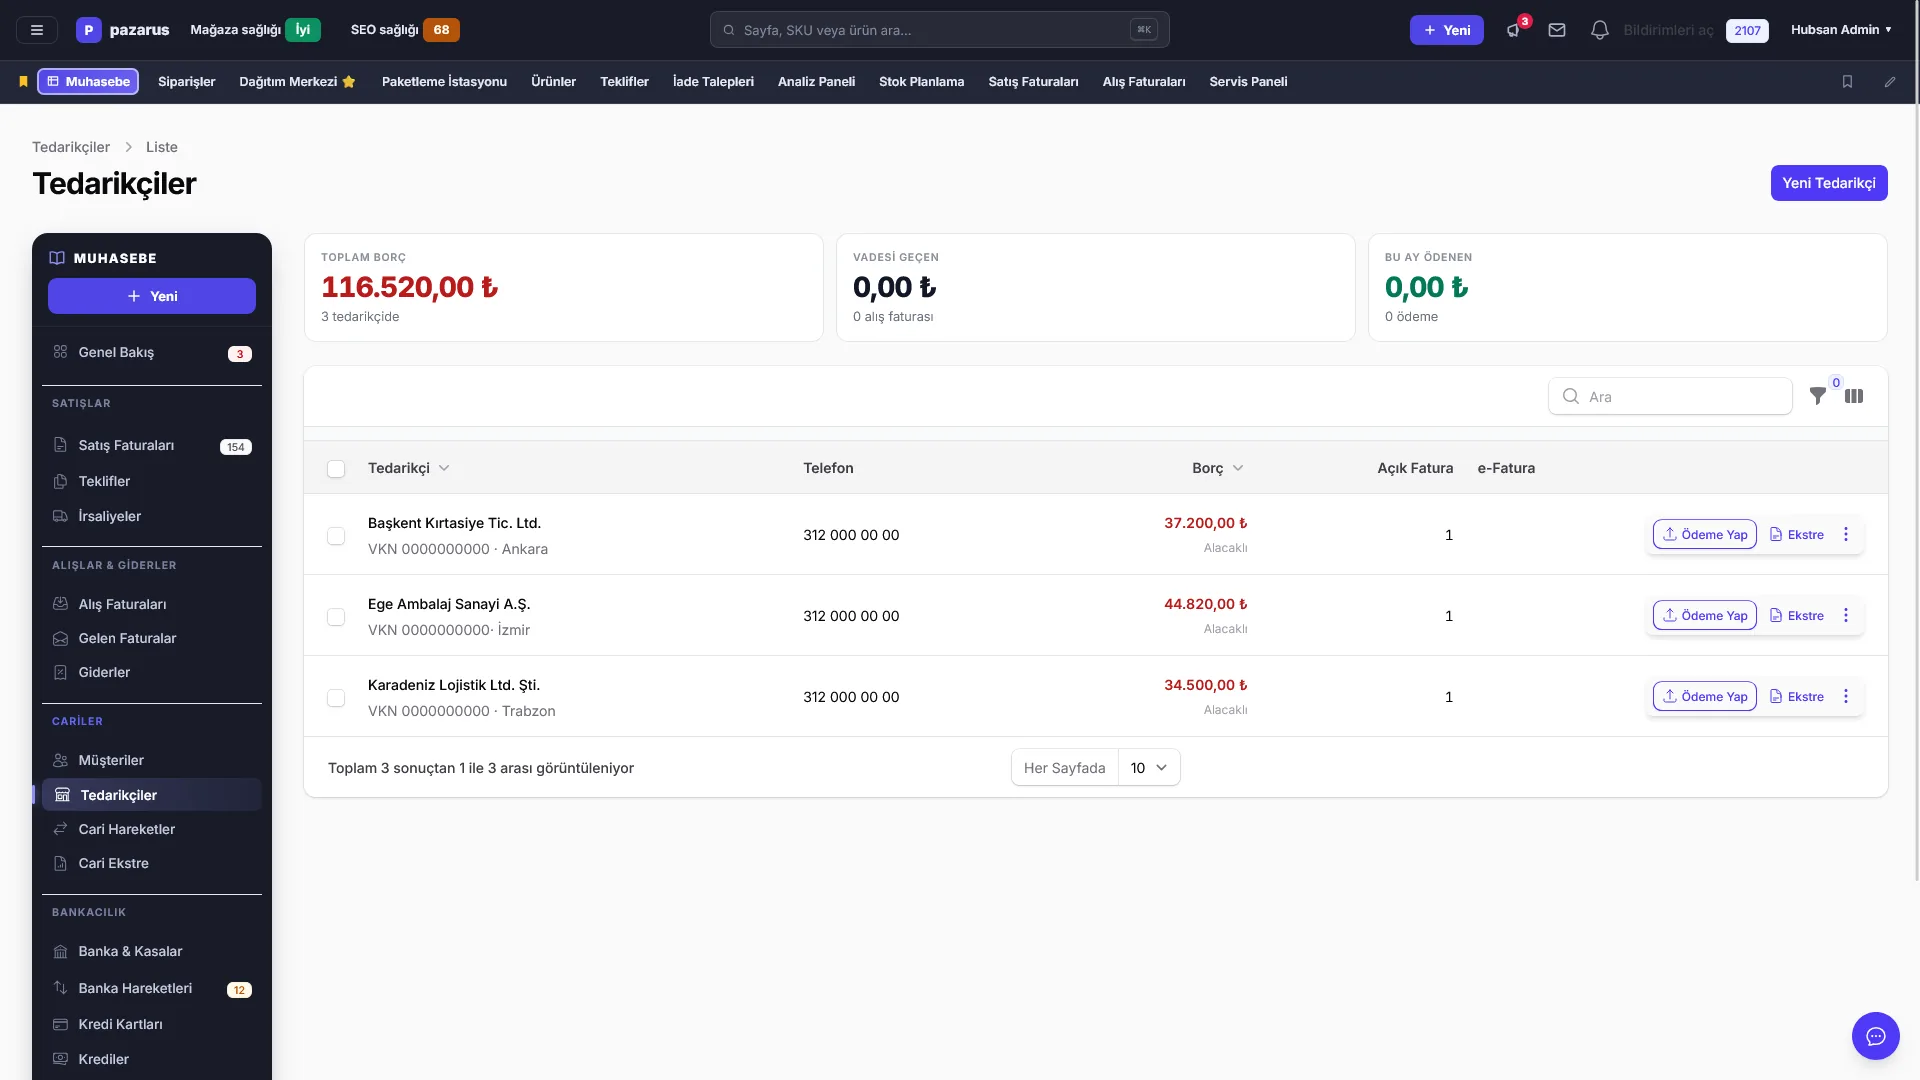Viewport: 1920px width, 1080px height.
Task: Click Ekstre for Ege Ambalaj Sanayi
Action: click(x=1797, y=615)
